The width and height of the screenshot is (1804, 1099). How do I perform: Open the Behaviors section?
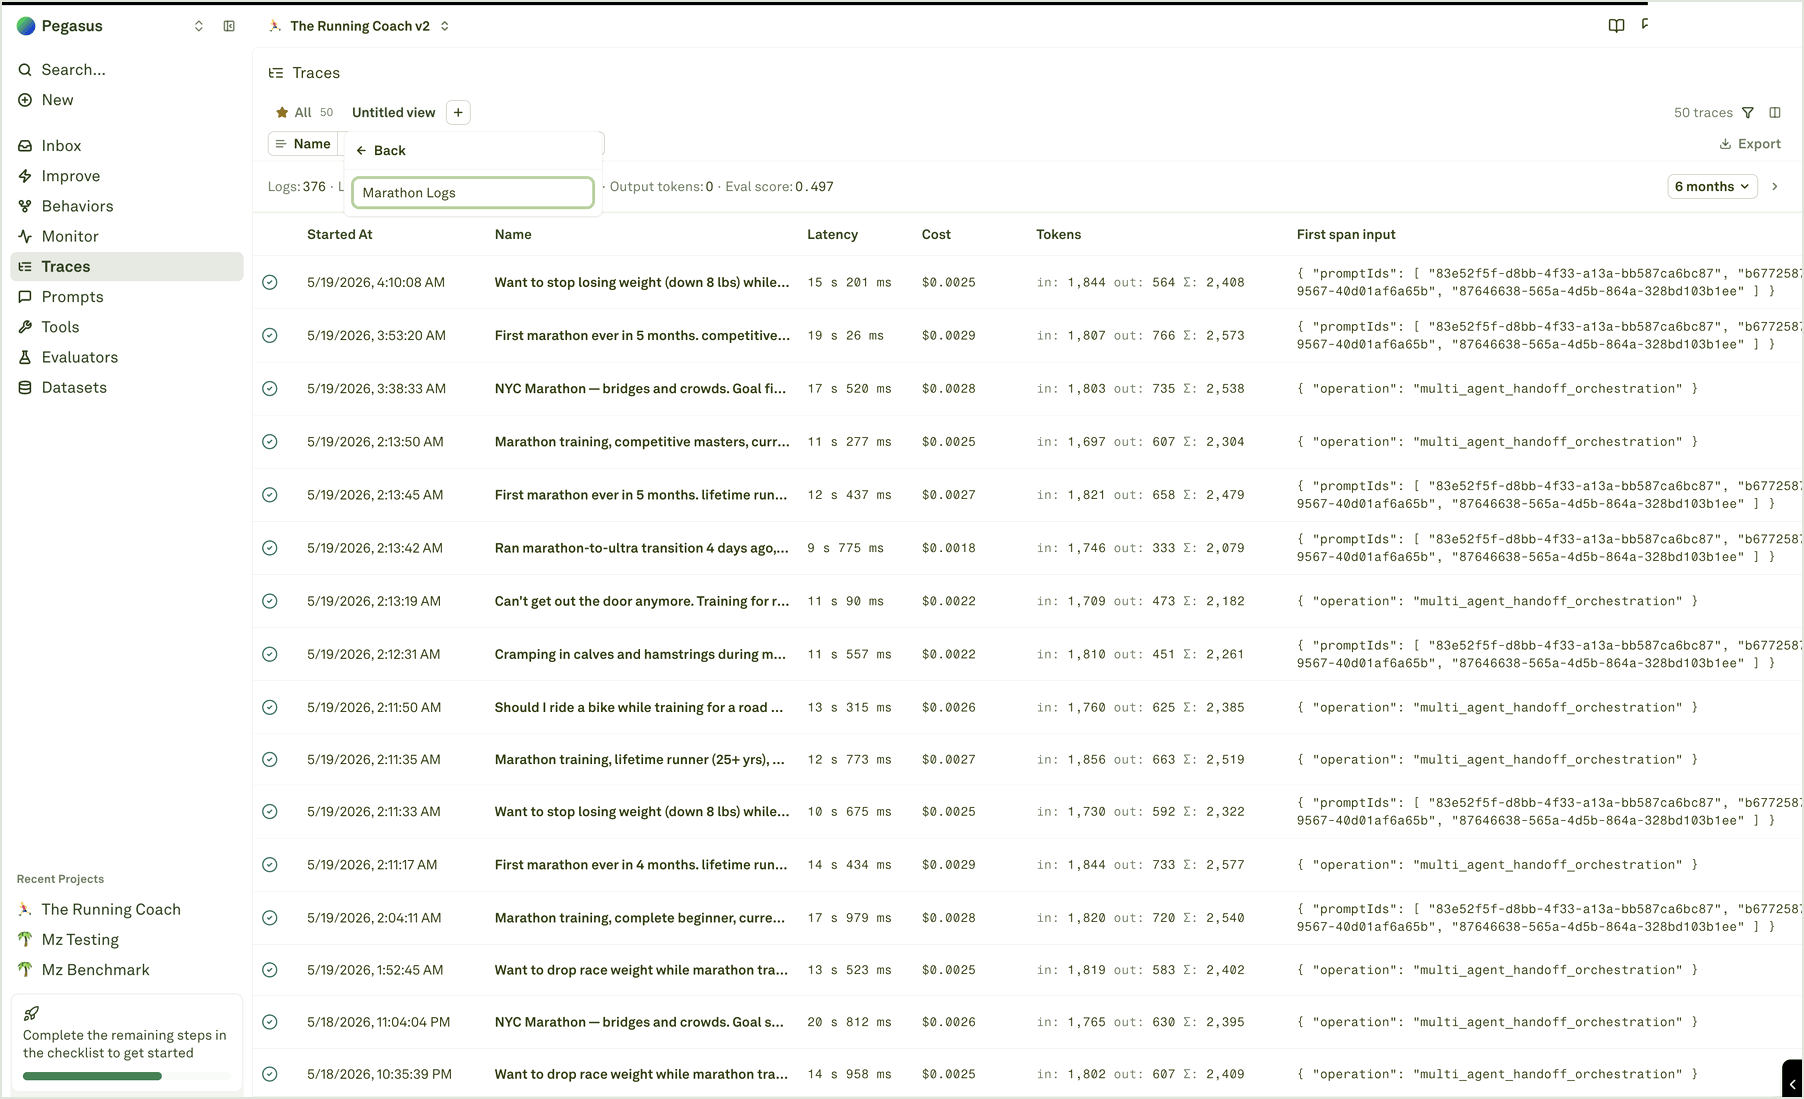127,206
